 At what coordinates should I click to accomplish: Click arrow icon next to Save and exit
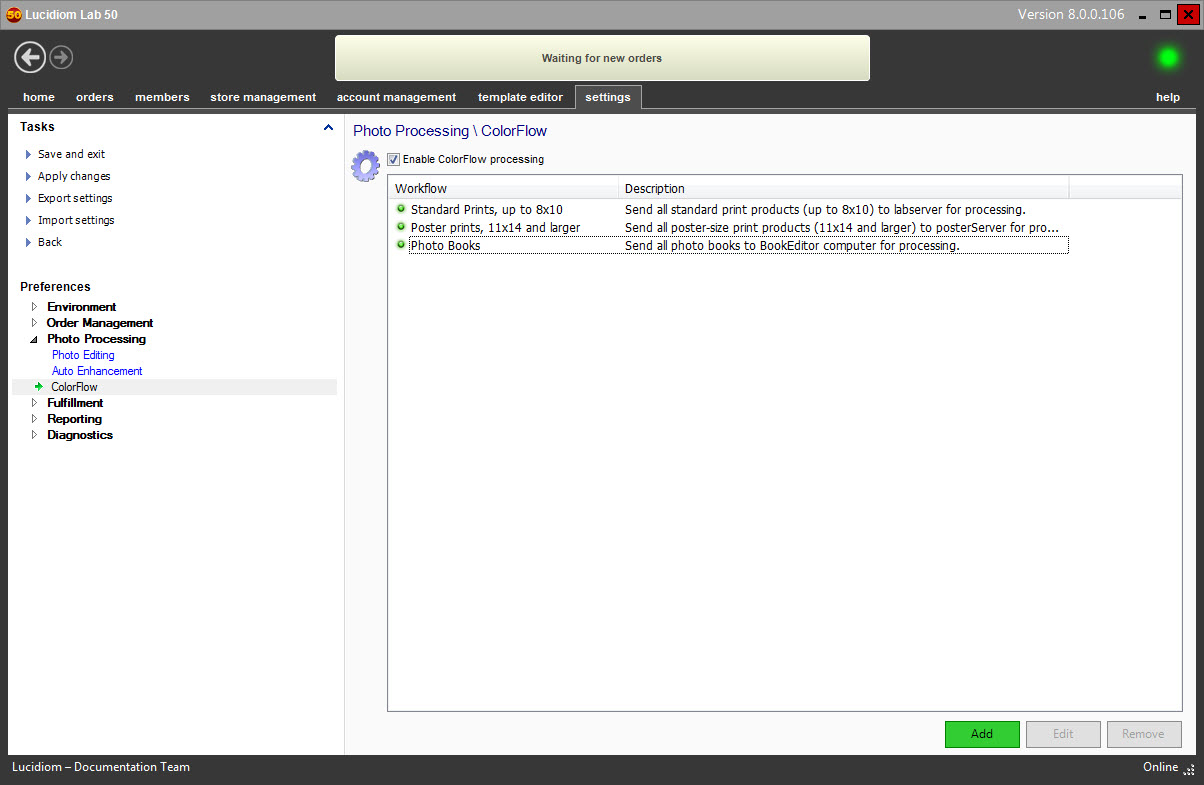coord(28,154)
